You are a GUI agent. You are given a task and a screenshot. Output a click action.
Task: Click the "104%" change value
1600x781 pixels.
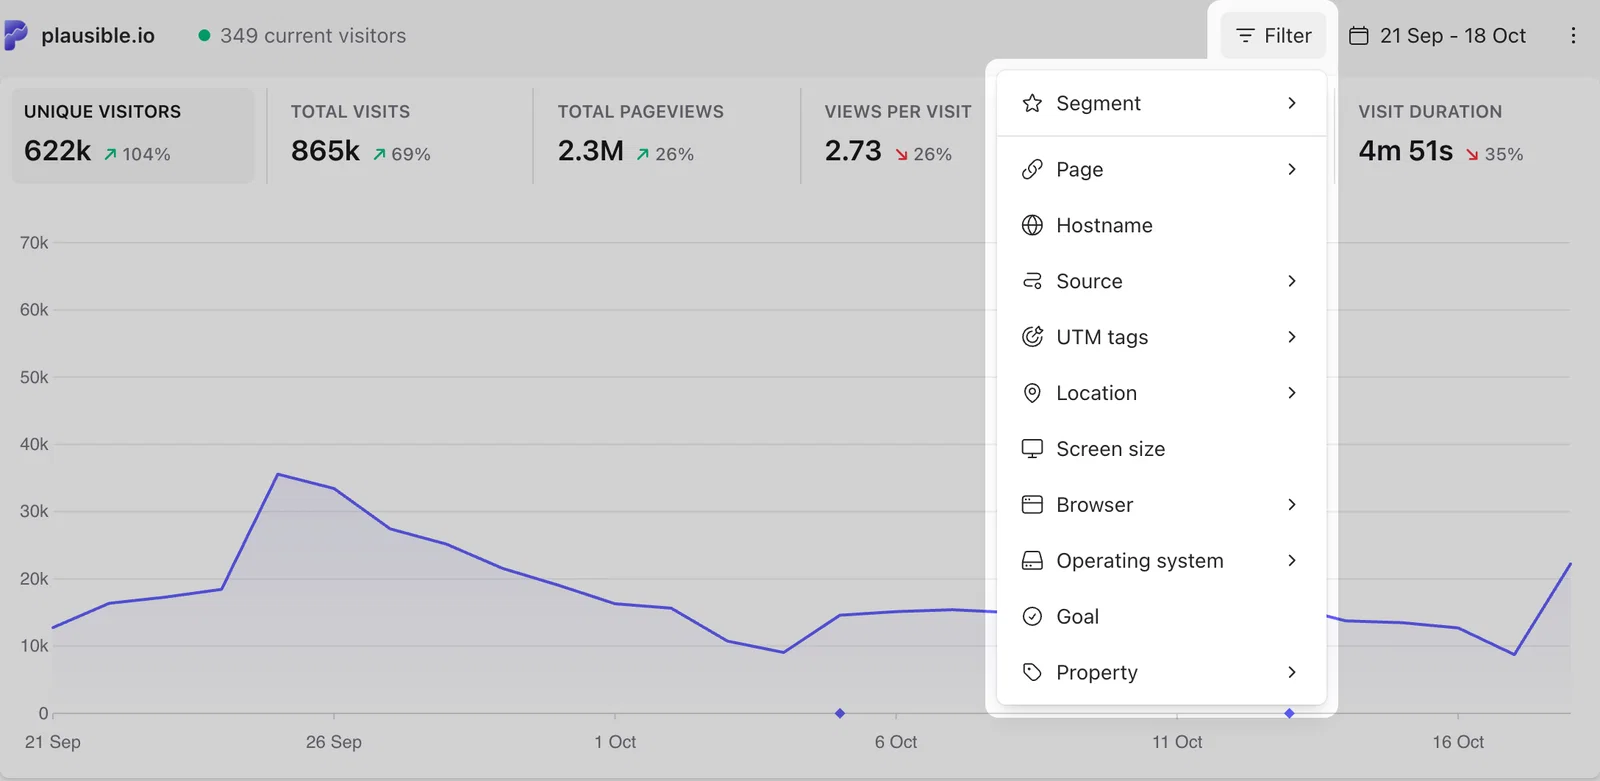click(147, 154)
